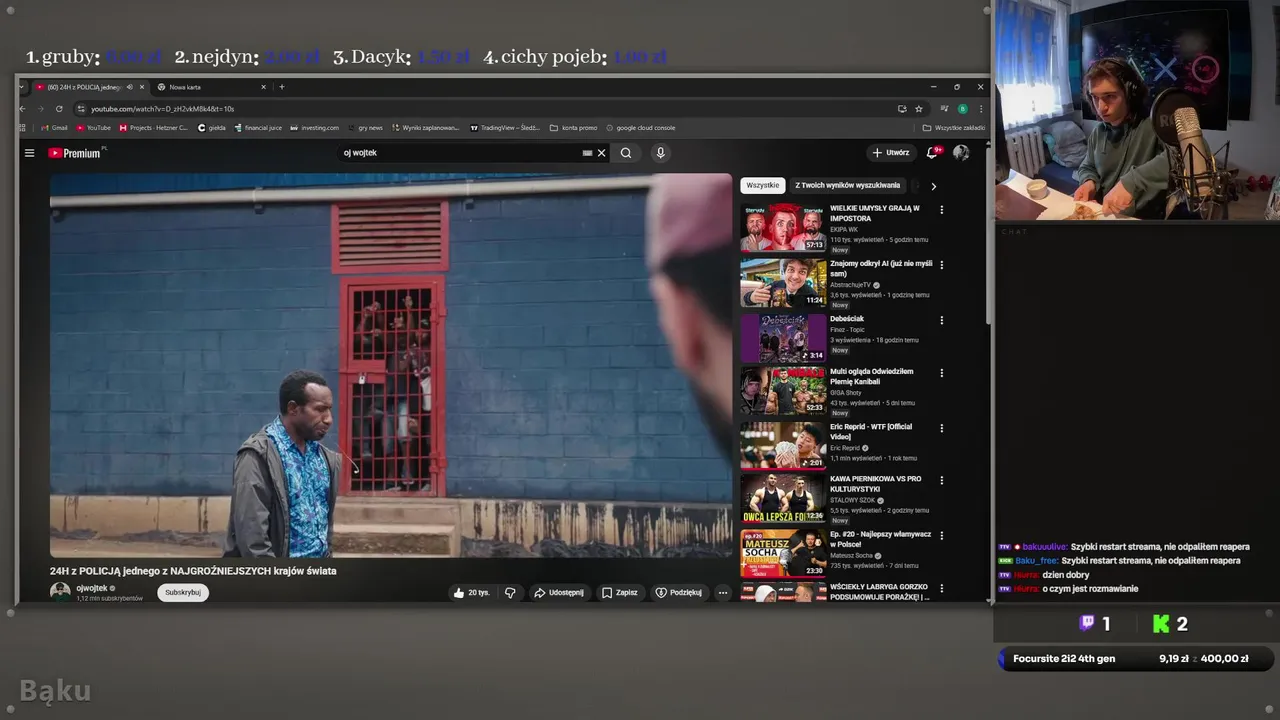Switch to the Nowa karta browser tab
The image size is (1280, 720).
click(x=210, y=87)
